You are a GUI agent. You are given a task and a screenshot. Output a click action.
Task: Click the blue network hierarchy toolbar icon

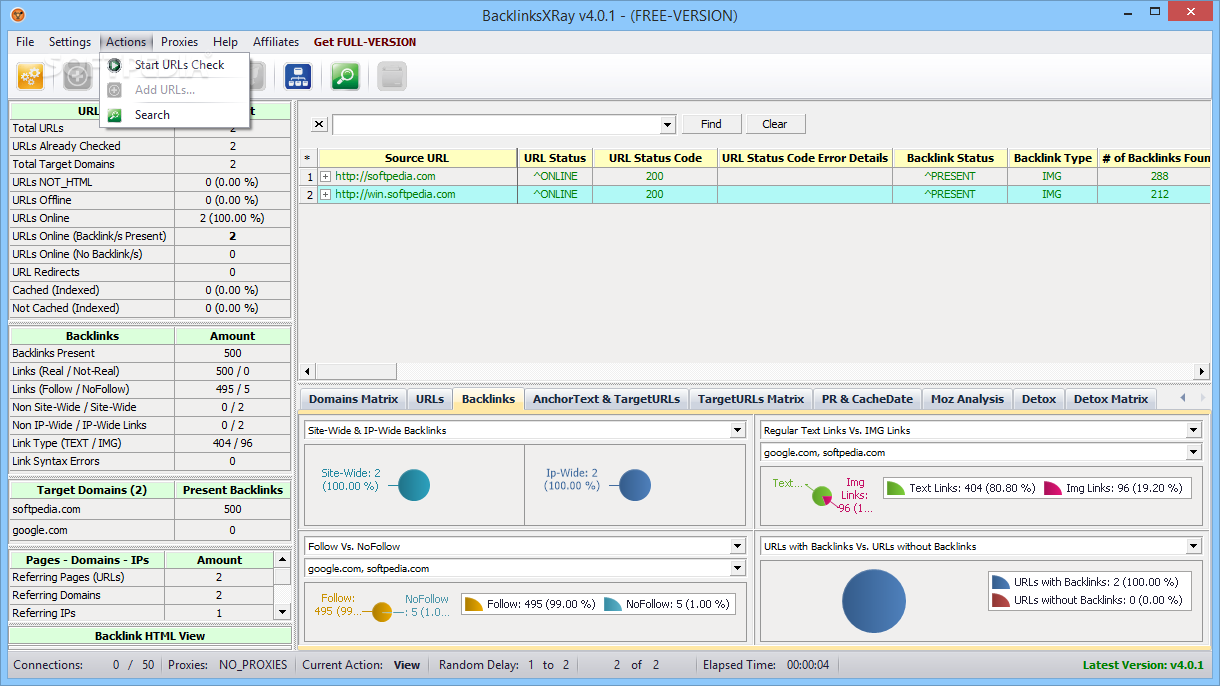click(x=297, y=76)
